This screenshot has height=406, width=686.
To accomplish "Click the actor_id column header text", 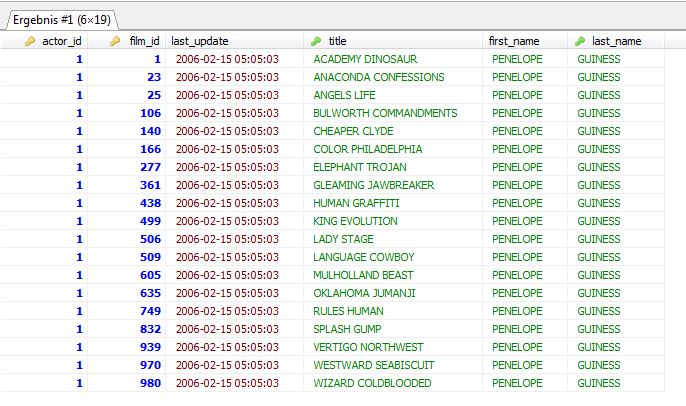I will (62, 41).
